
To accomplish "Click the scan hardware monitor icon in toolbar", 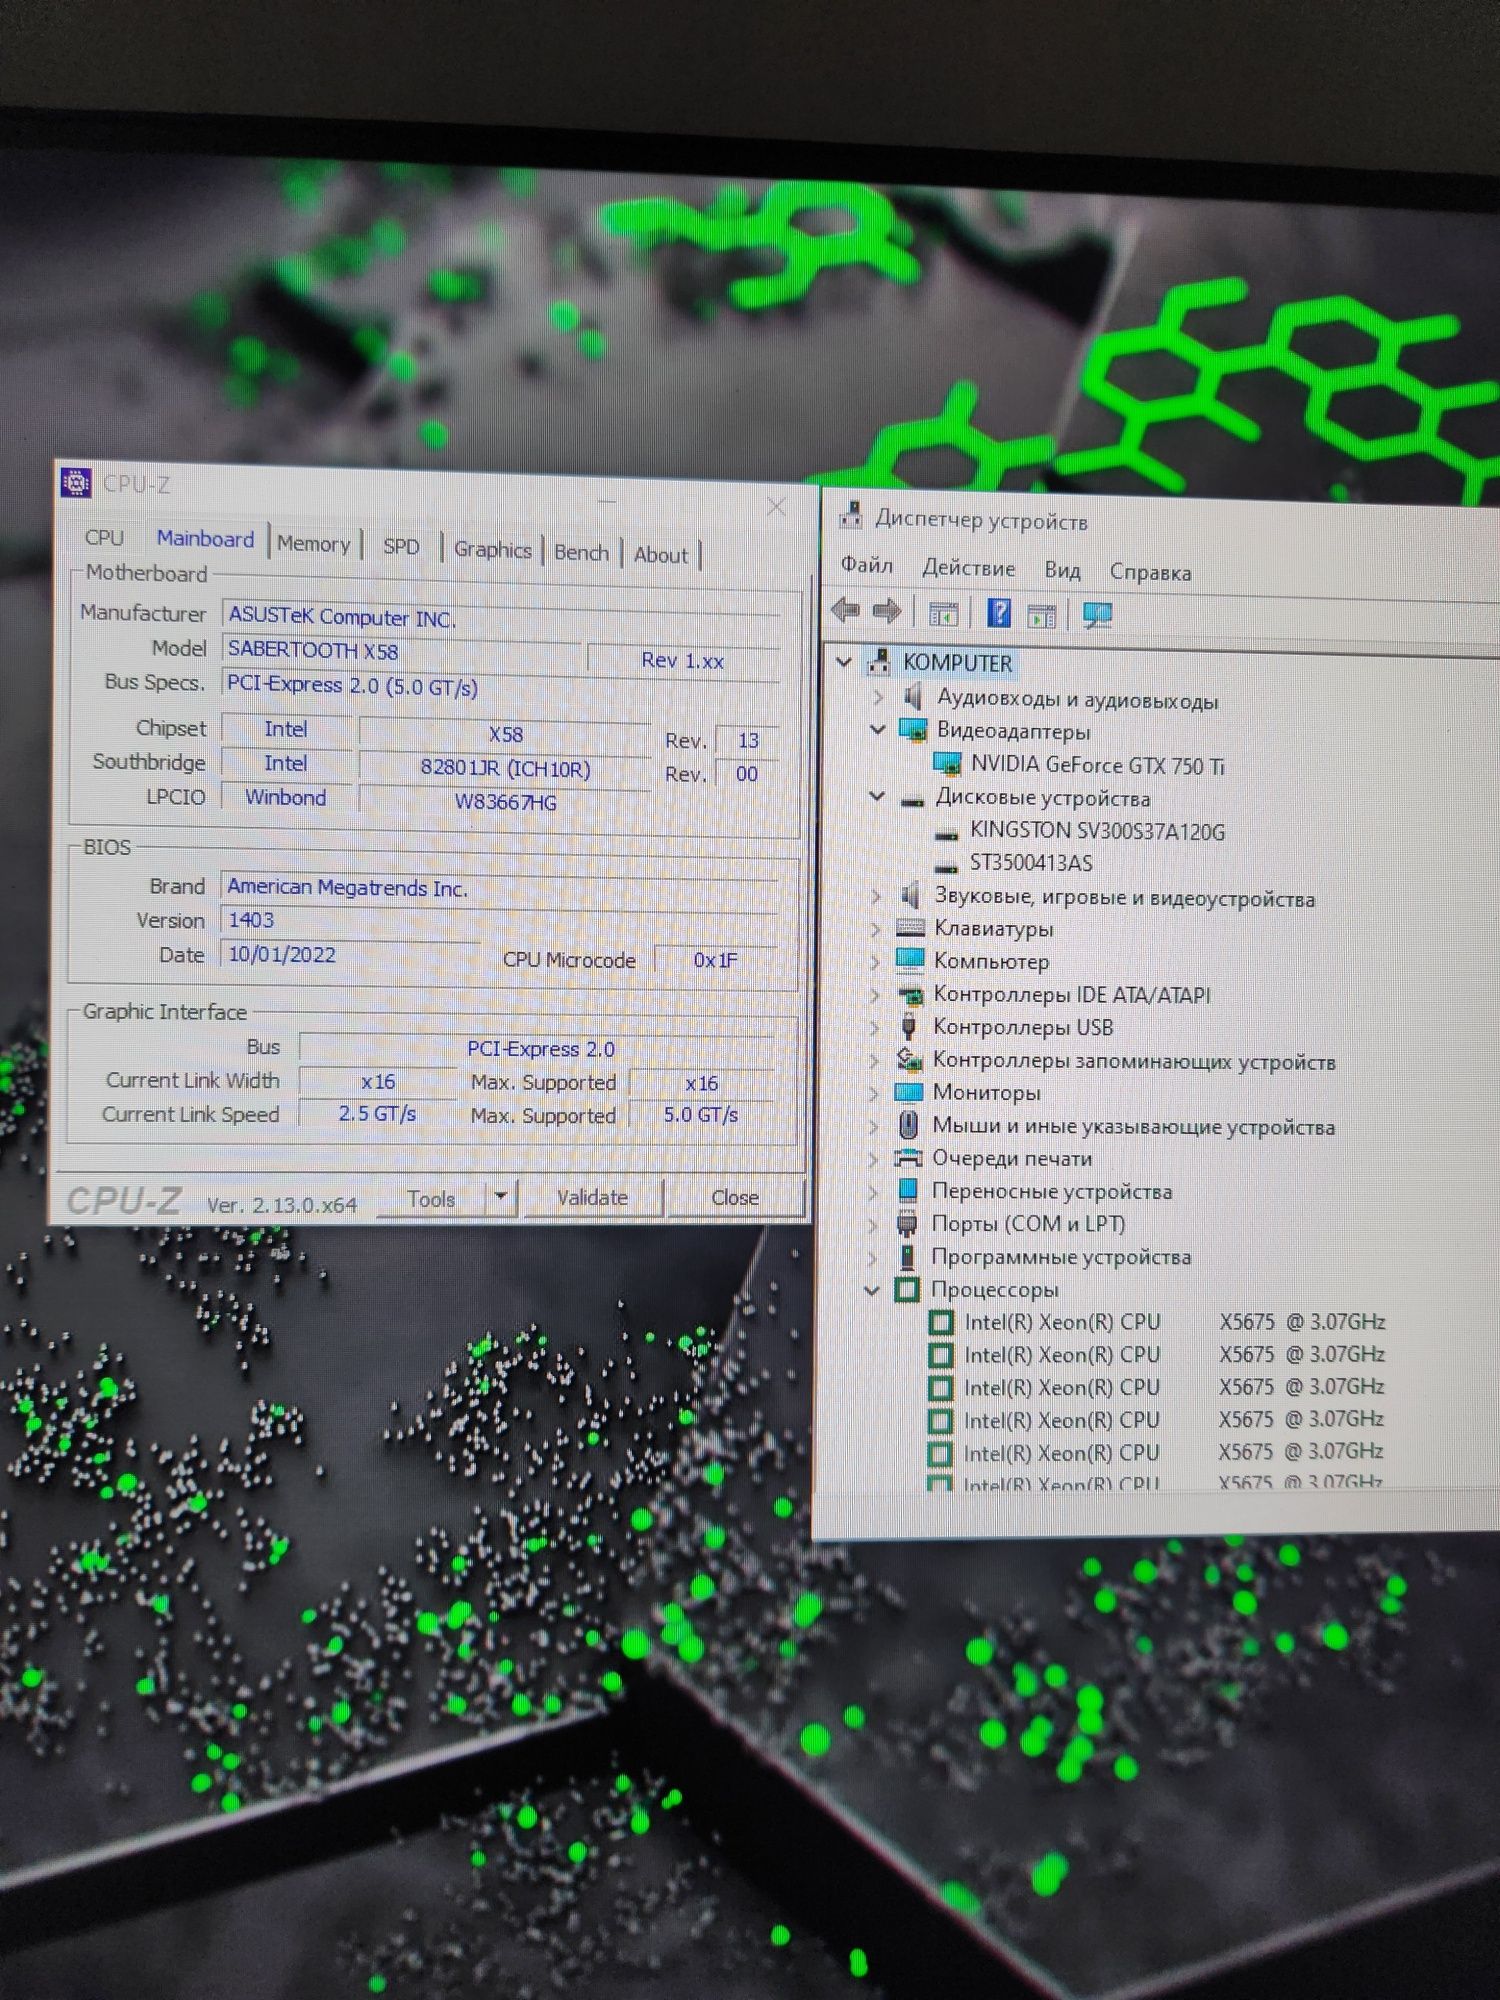I will pos(1097,616).
